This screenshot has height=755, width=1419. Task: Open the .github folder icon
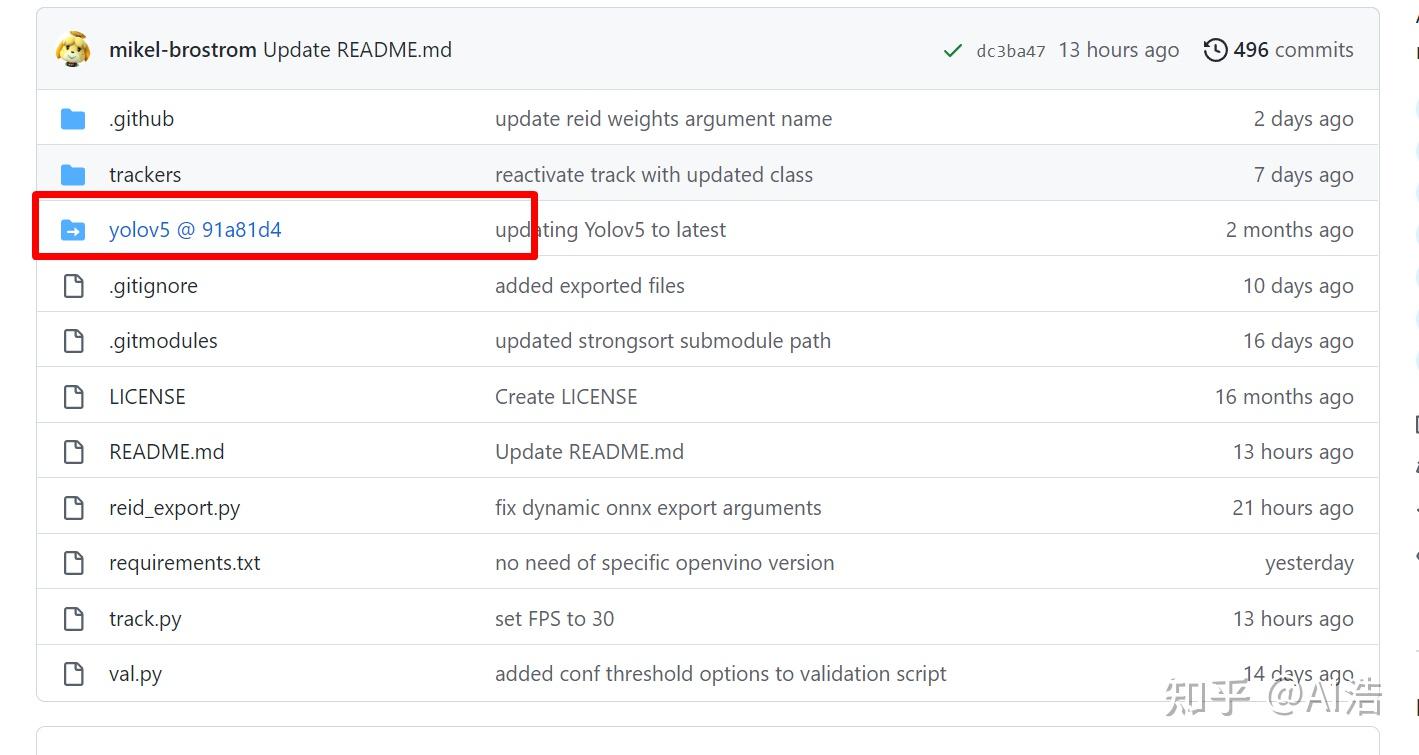pos(73,119)
